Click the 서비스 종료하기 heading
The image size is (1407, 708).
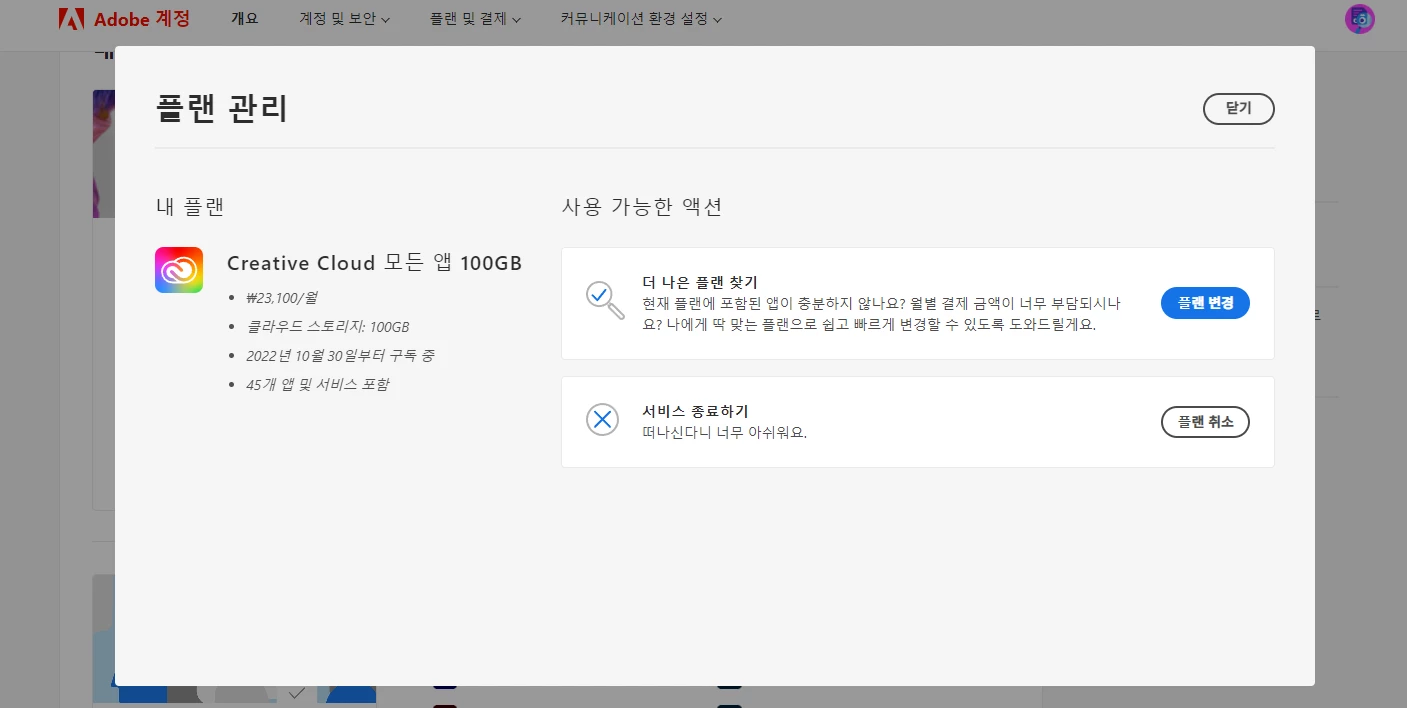[x=695, y=411]
